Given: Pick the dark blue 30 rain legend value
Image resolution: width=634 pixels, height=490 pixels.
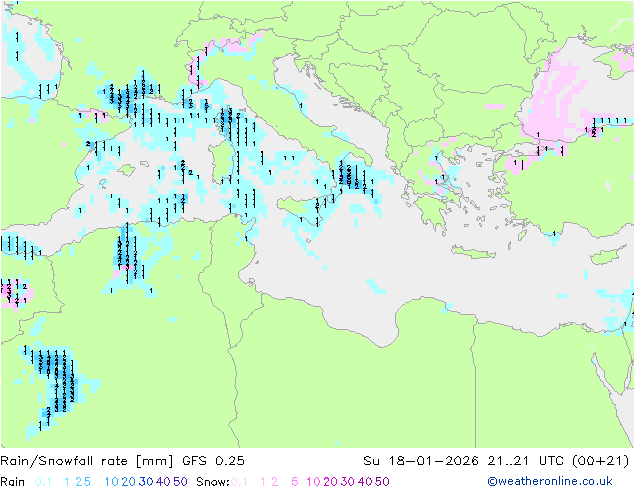Looking at the screenshot, I should [x=146, y=482].
